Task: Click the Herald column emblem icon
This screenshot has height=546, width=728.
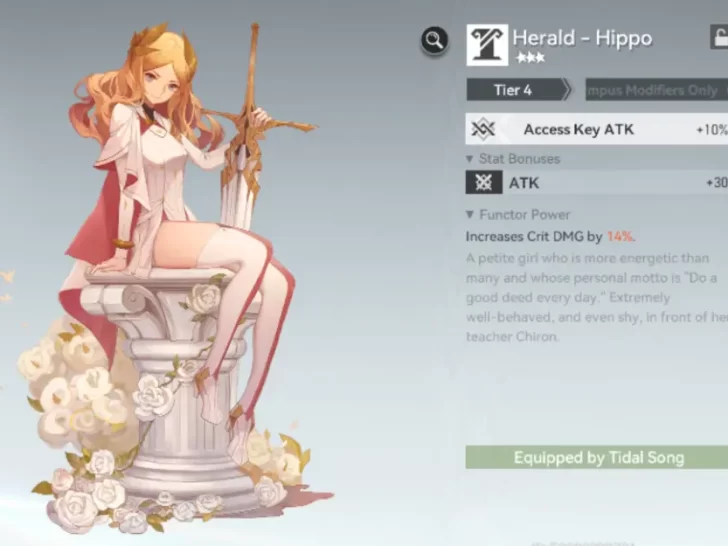Action: (x=487, y=45)
